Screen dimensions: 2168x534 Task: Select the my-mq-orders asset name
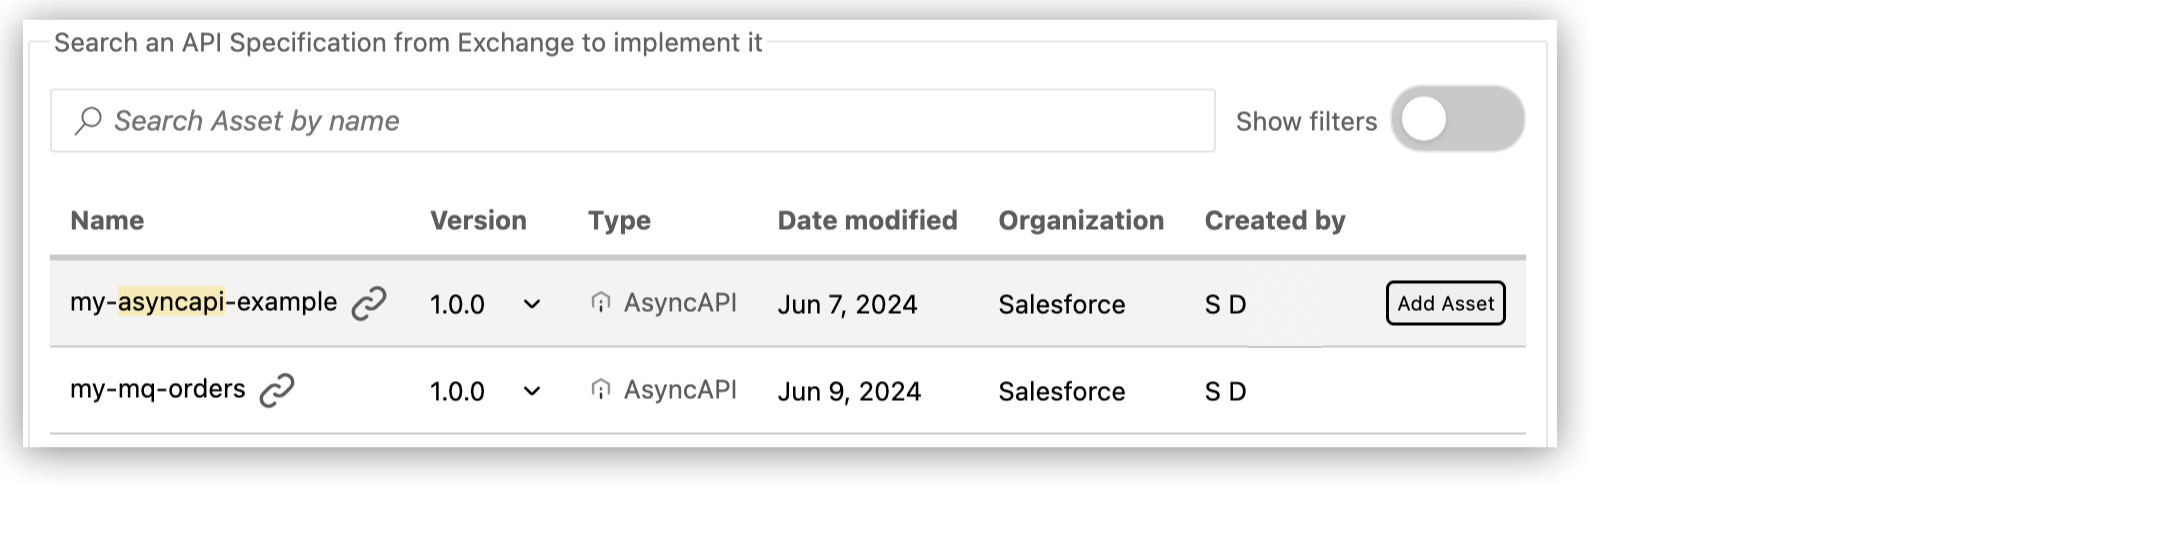coord(157,389)
